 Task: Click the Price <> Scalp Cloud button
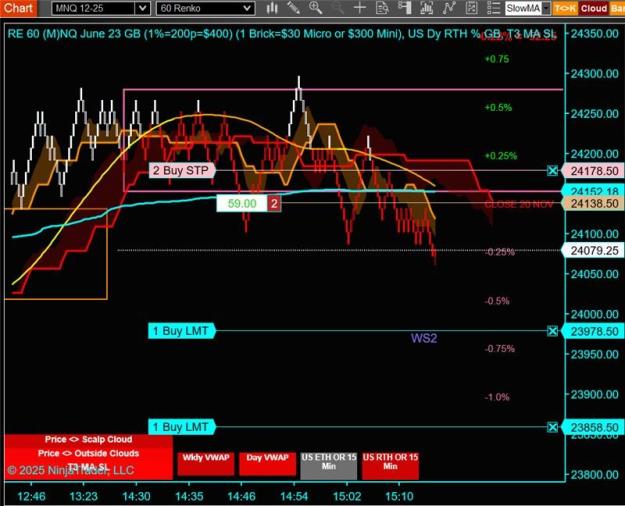88,440
